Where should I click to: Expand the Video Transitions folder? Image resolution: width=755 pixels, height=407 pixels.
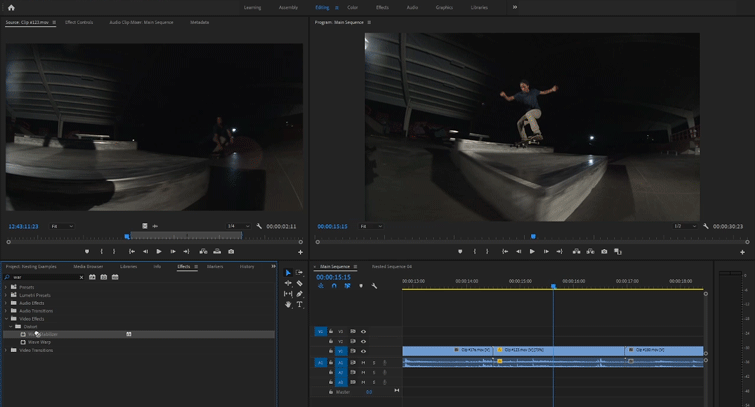pos(6,350)
